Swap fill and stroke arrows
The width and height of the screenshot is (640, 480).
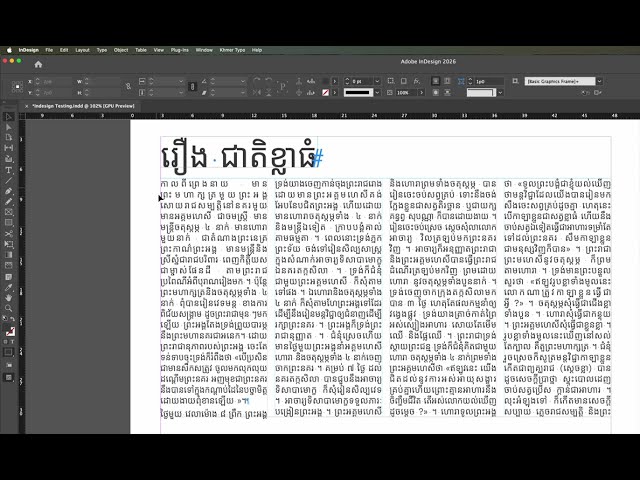(13, 319)
